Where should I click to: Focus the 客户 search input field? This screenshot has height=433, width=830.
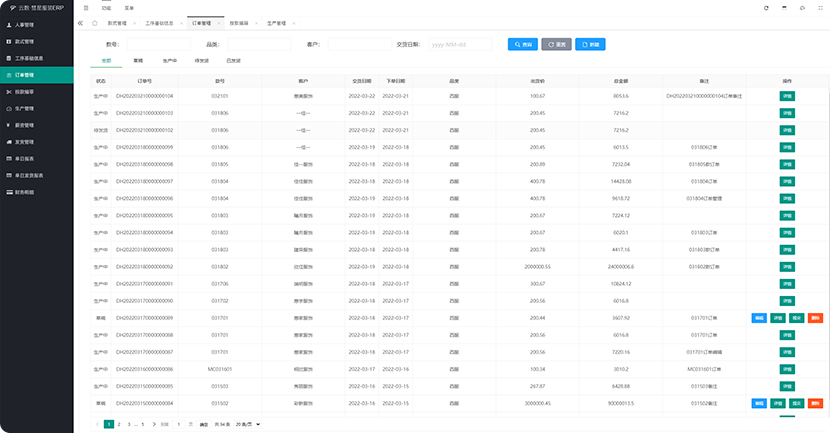359,44
